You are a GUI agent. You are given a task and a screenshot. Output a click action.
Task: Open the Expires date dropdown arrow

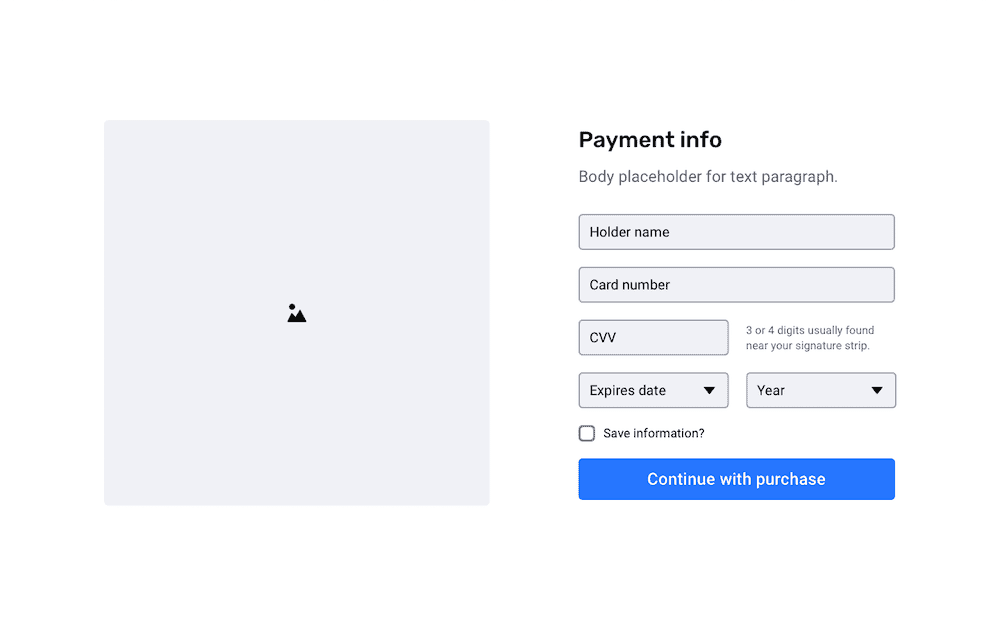coord(709,390)
